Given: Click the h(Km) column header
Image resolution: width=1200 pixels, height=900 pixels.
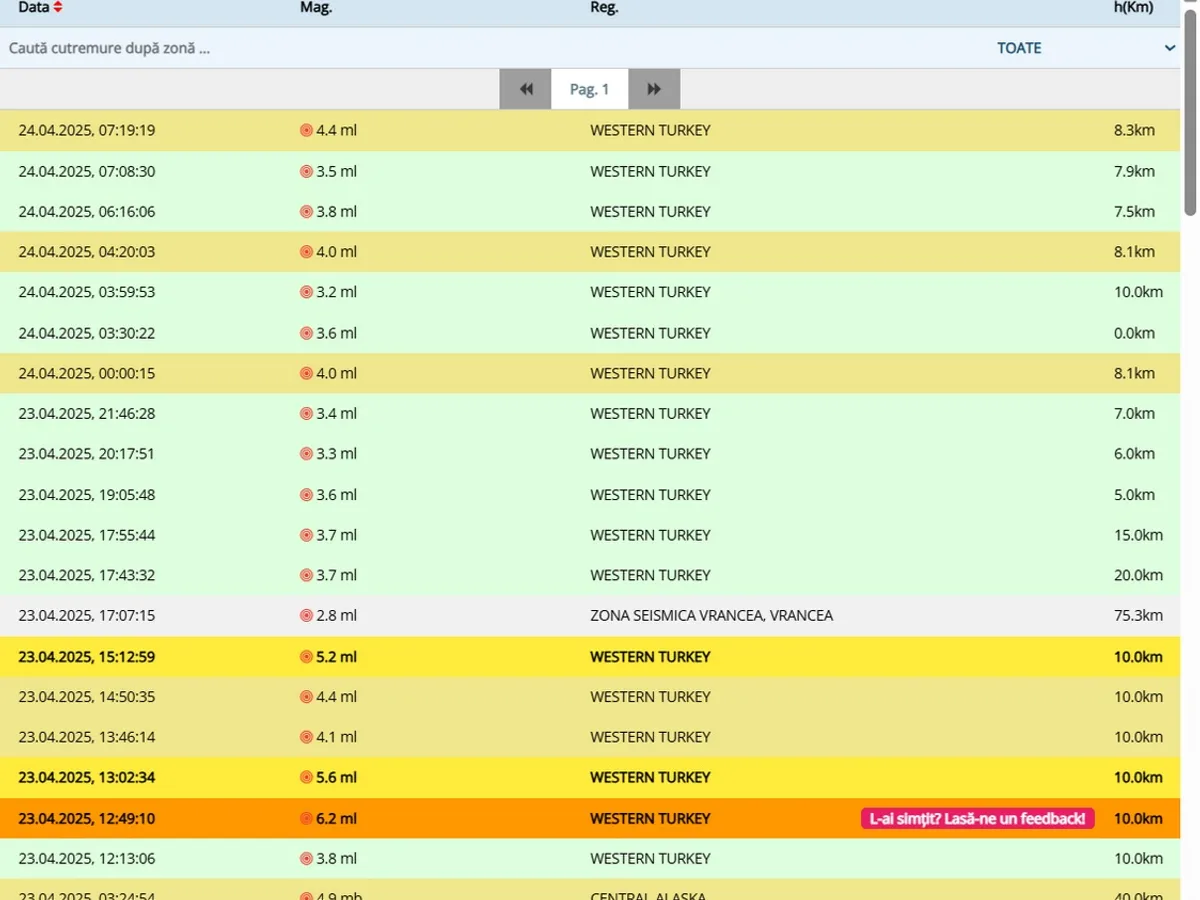Looking at the screenshot, I should tap(1134, 8).
